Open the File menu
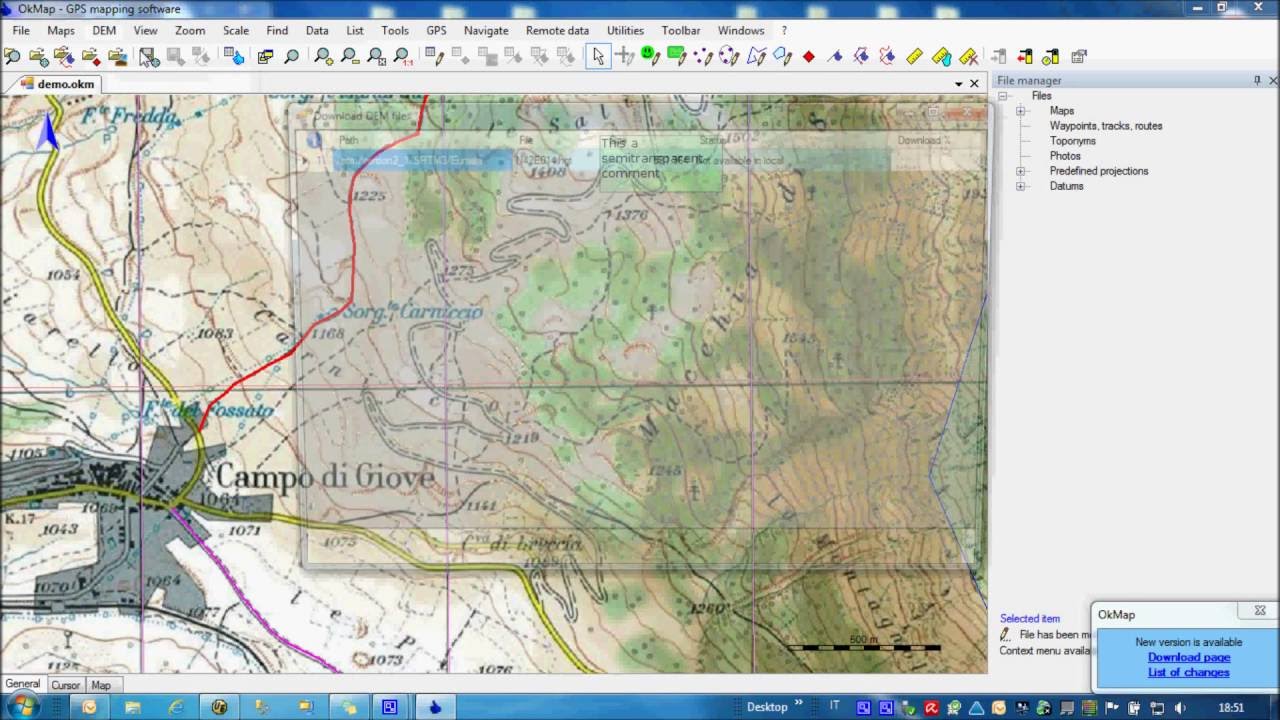 [x=21, y=30]
